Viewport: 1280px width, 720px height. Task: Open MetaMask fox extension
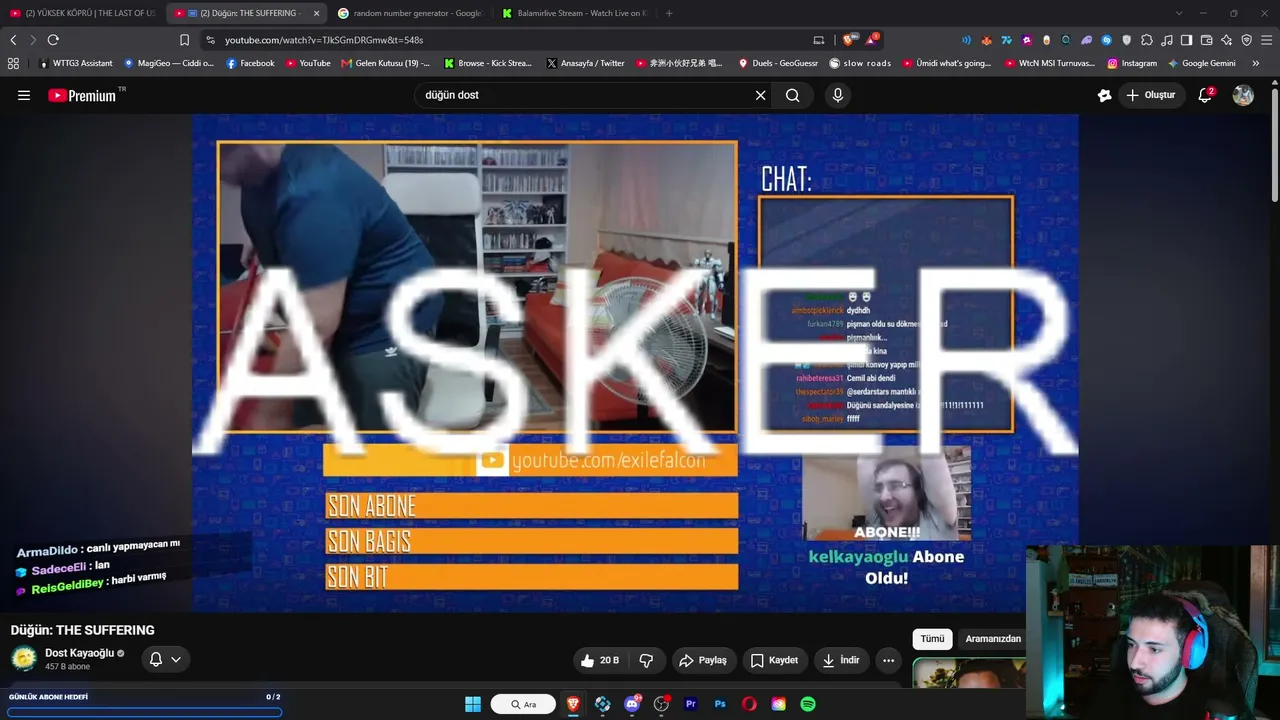pyautogui.click(x=986, y=40)
